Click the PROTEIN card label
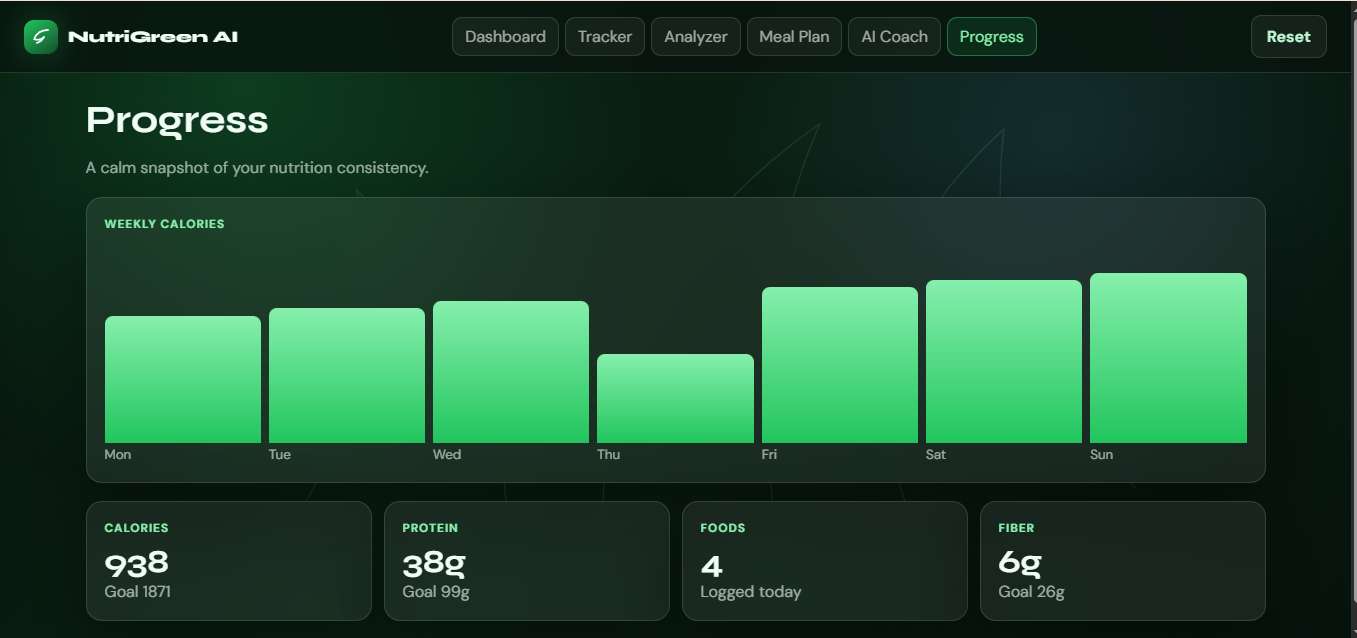The width and height of the screenshot is (1357, 638). tap(430, 528)
